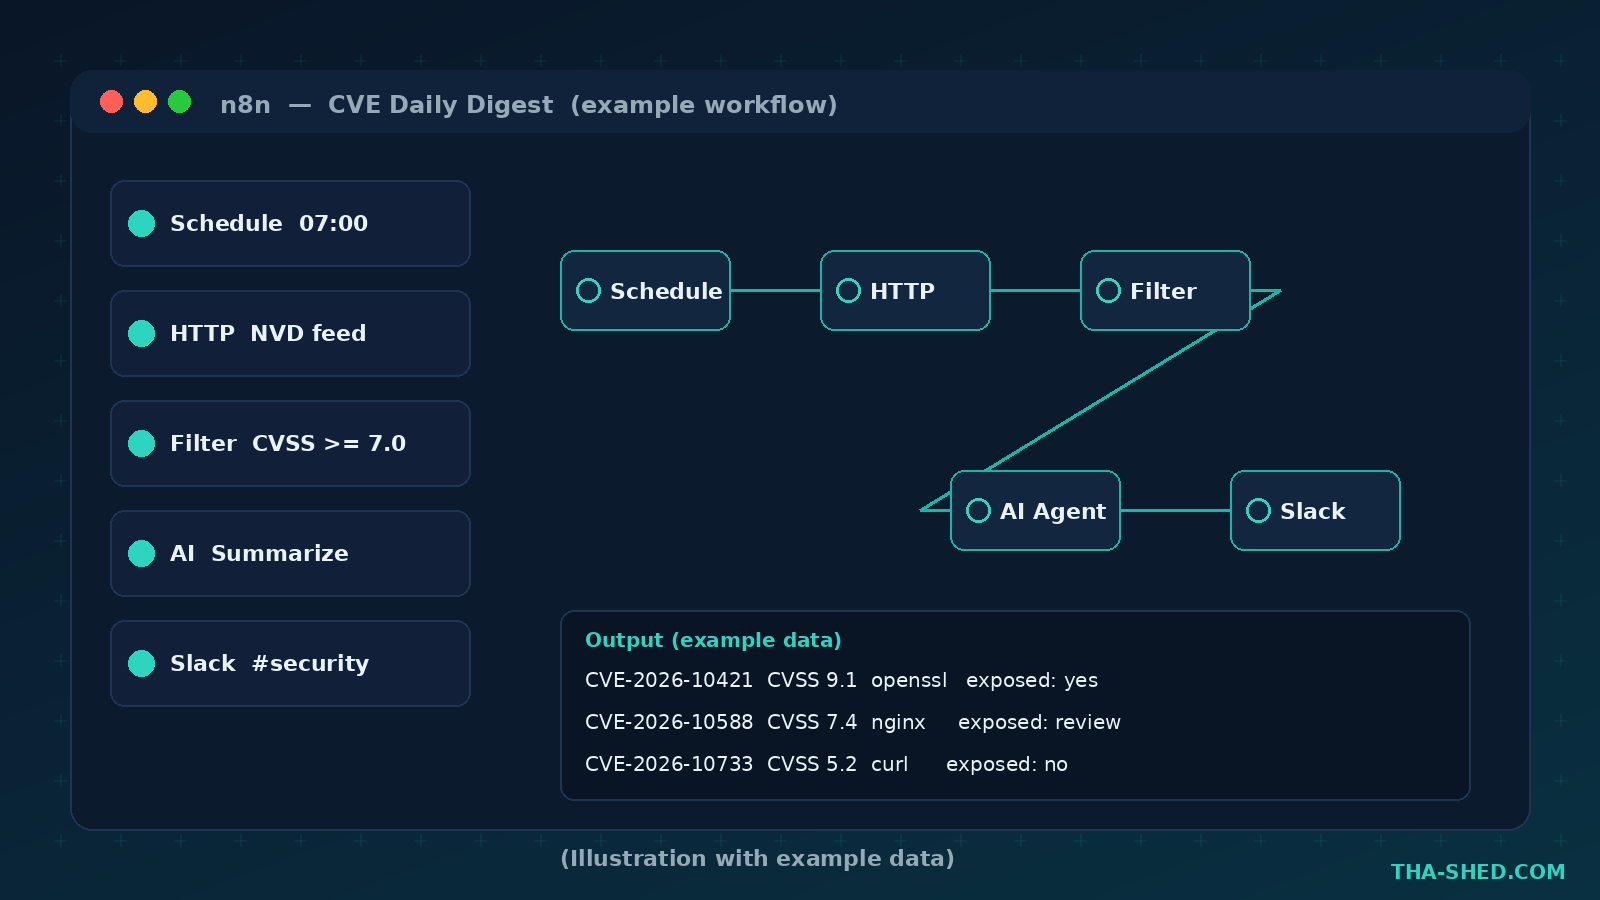Select the Slack #security step card

[290, 663]
